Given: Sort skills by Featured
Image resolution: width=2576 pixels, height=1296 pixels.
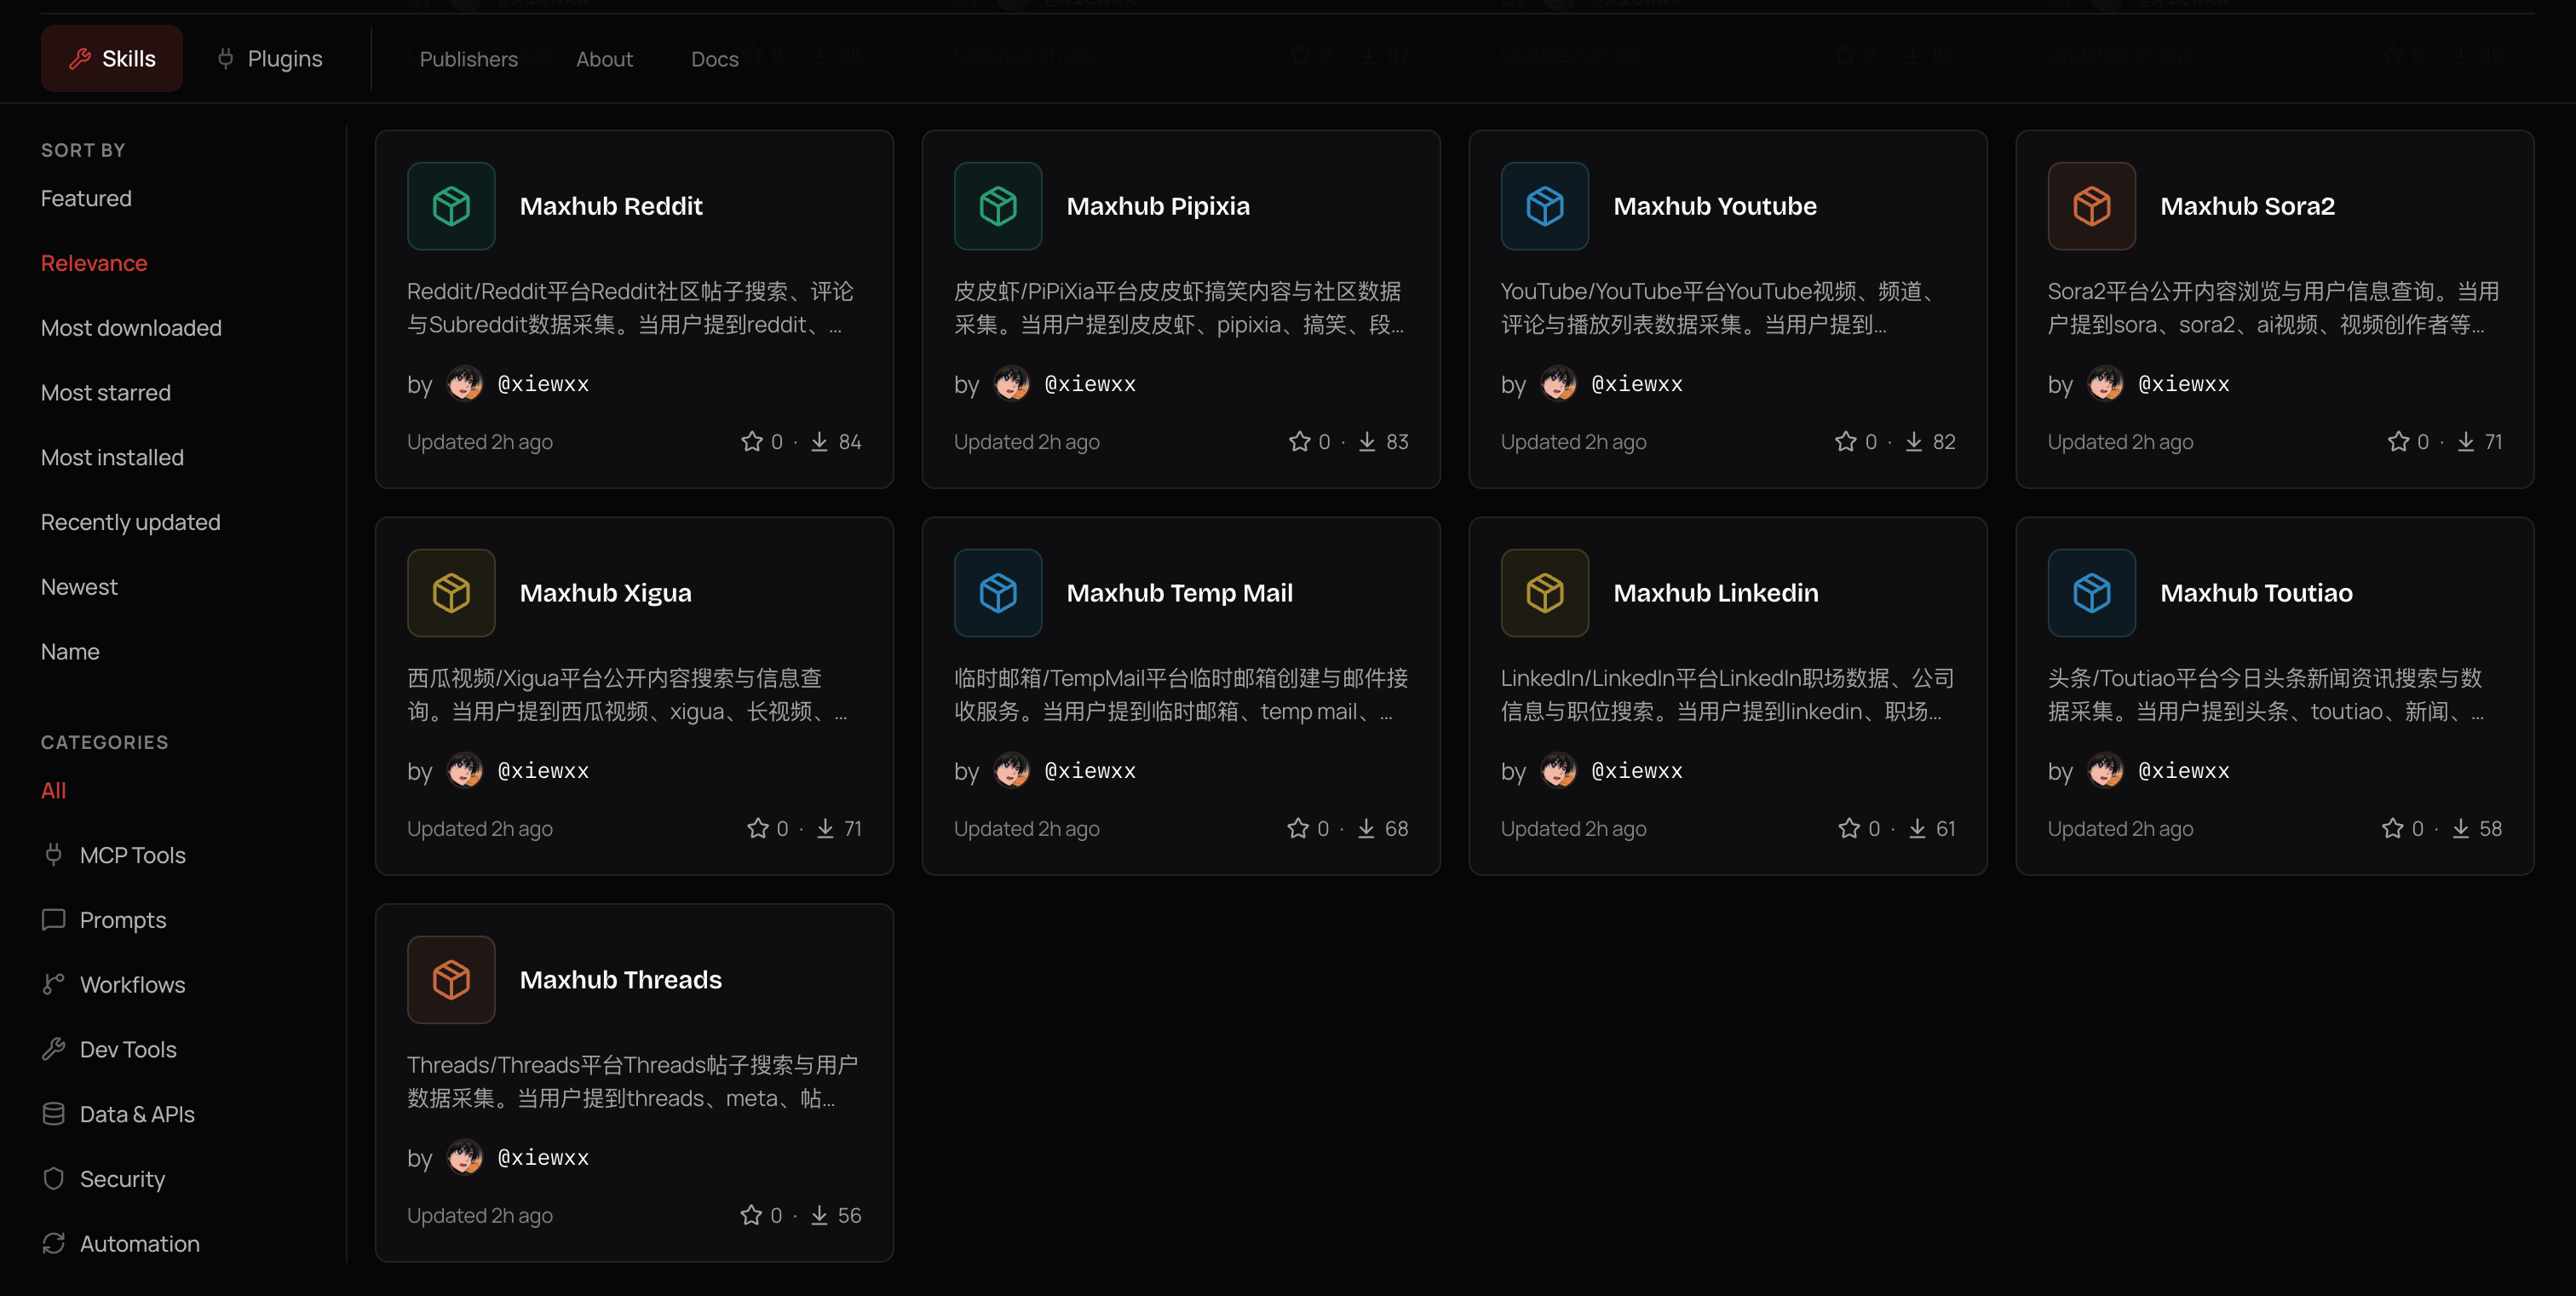Looking at the screenshot, I should pyautogui.click(x=86, y=198).
